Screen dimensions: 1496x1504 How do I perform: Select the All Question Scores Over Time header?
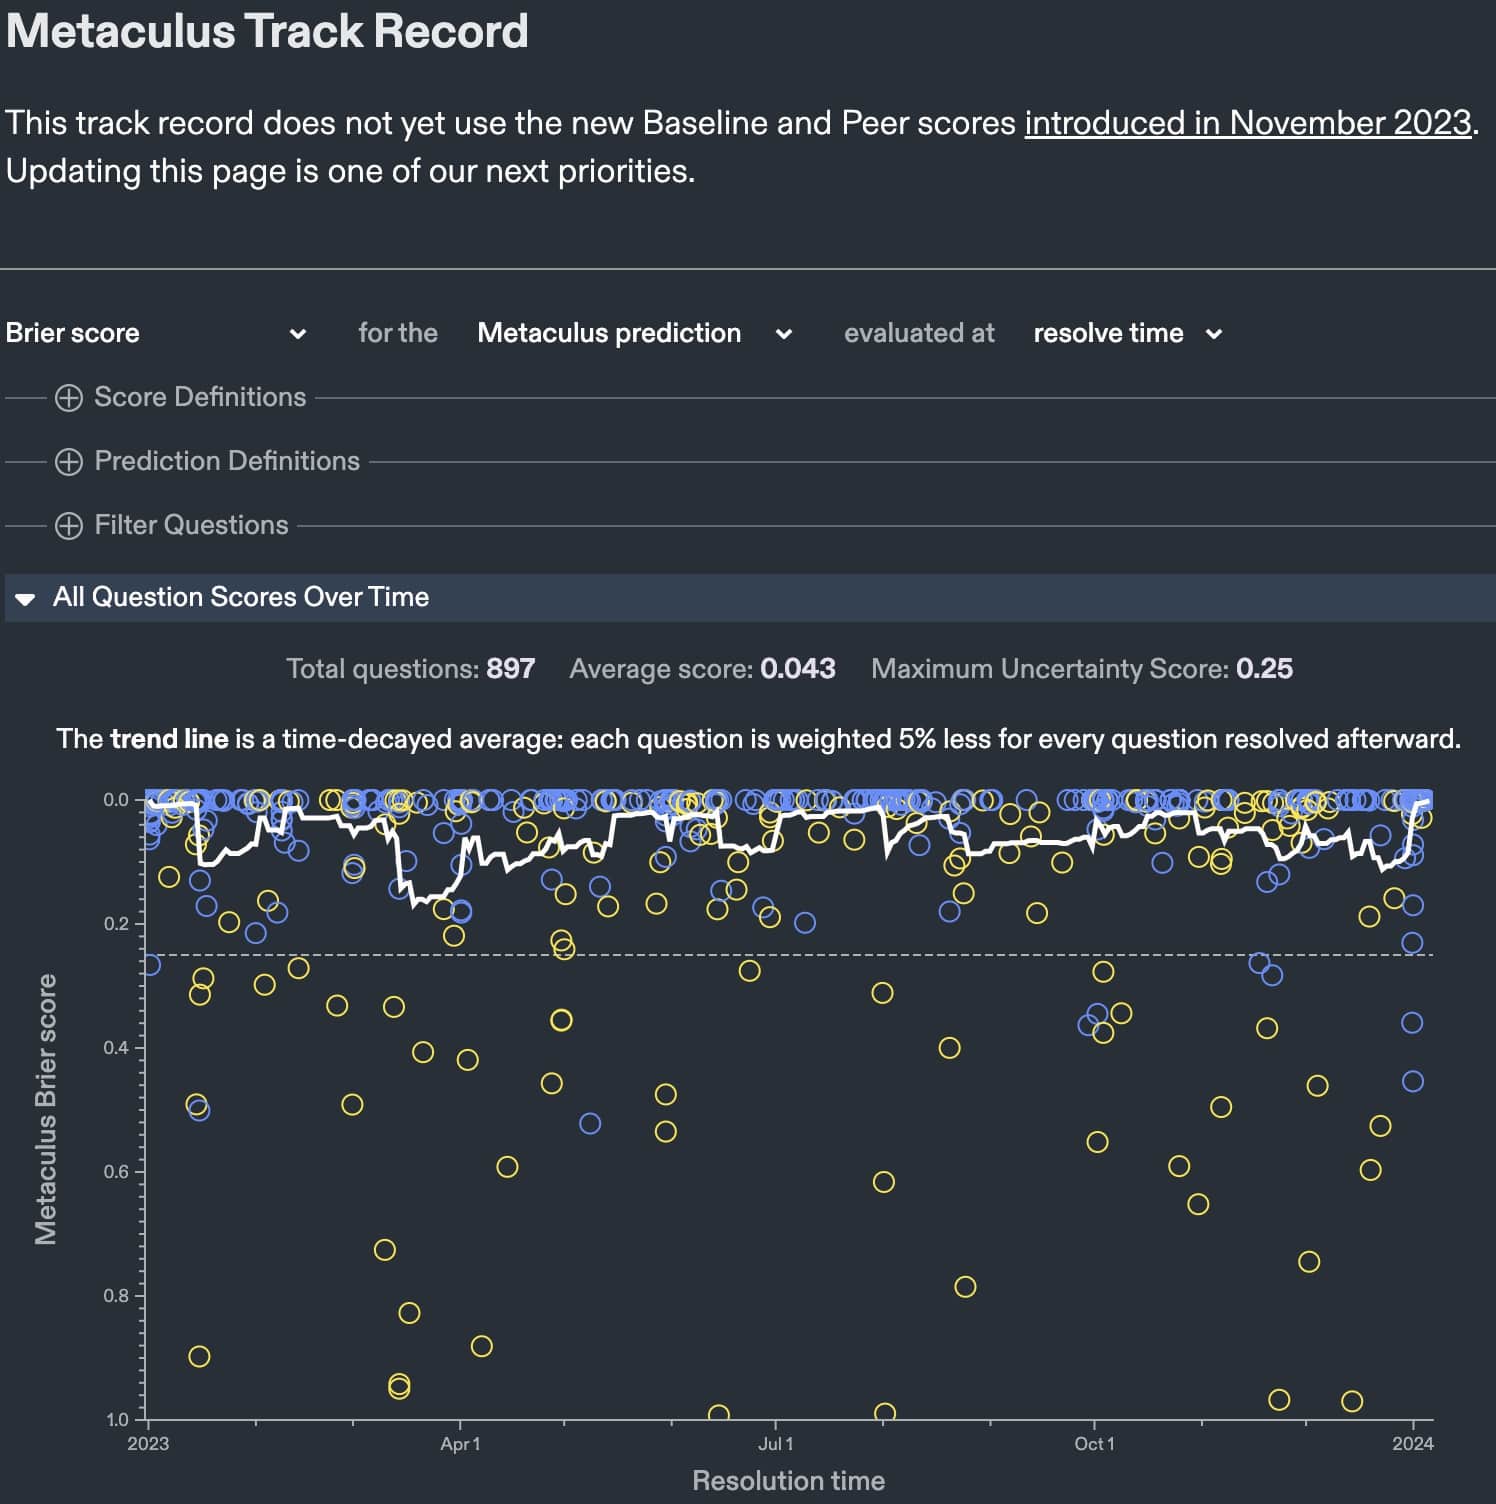[240, 597]
